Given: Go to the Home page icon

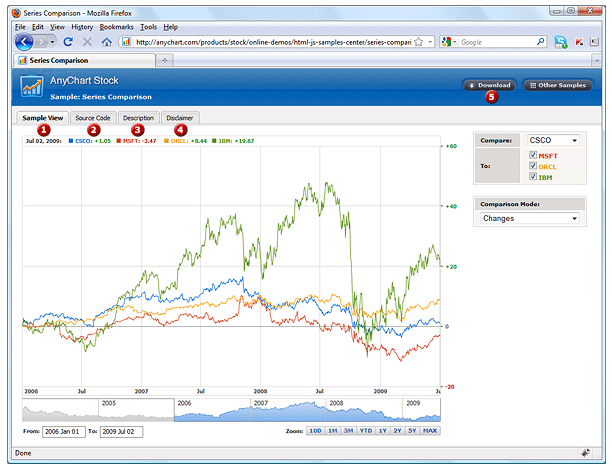Looking at the screenshot, I should pos(106,42).
